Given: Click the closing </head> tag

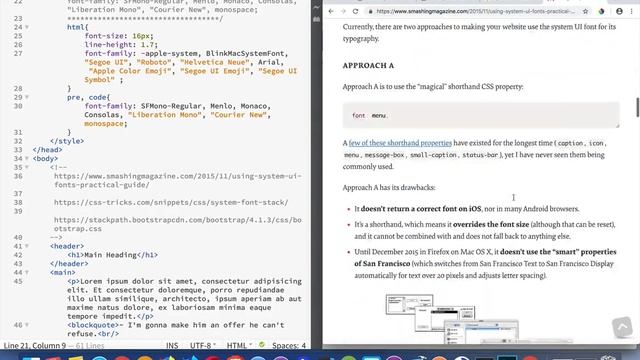Looking at the screenshot, I should point(47,150).
